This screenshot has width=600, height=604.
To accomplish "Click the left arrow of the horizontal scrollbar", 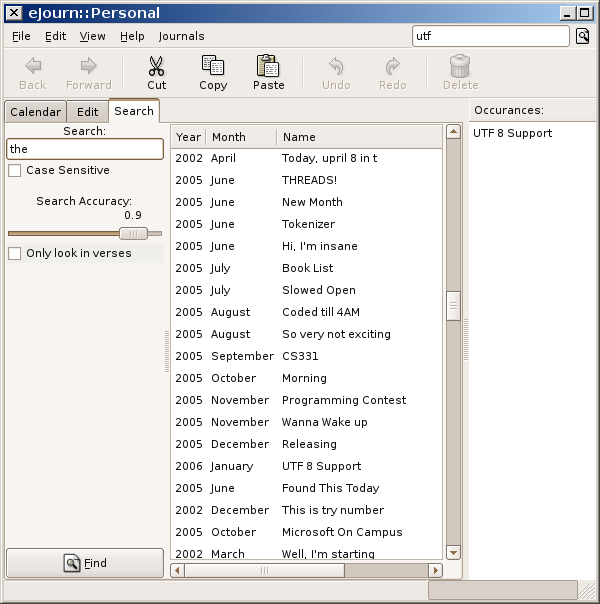I will pos(177,570).
